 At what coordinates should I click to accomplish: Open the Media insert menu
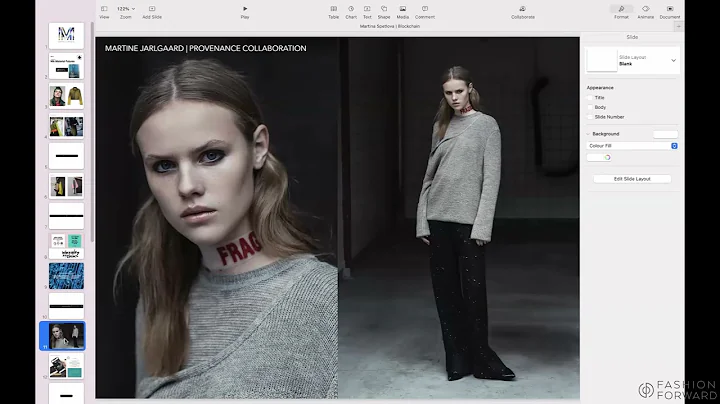pos(403,9)
